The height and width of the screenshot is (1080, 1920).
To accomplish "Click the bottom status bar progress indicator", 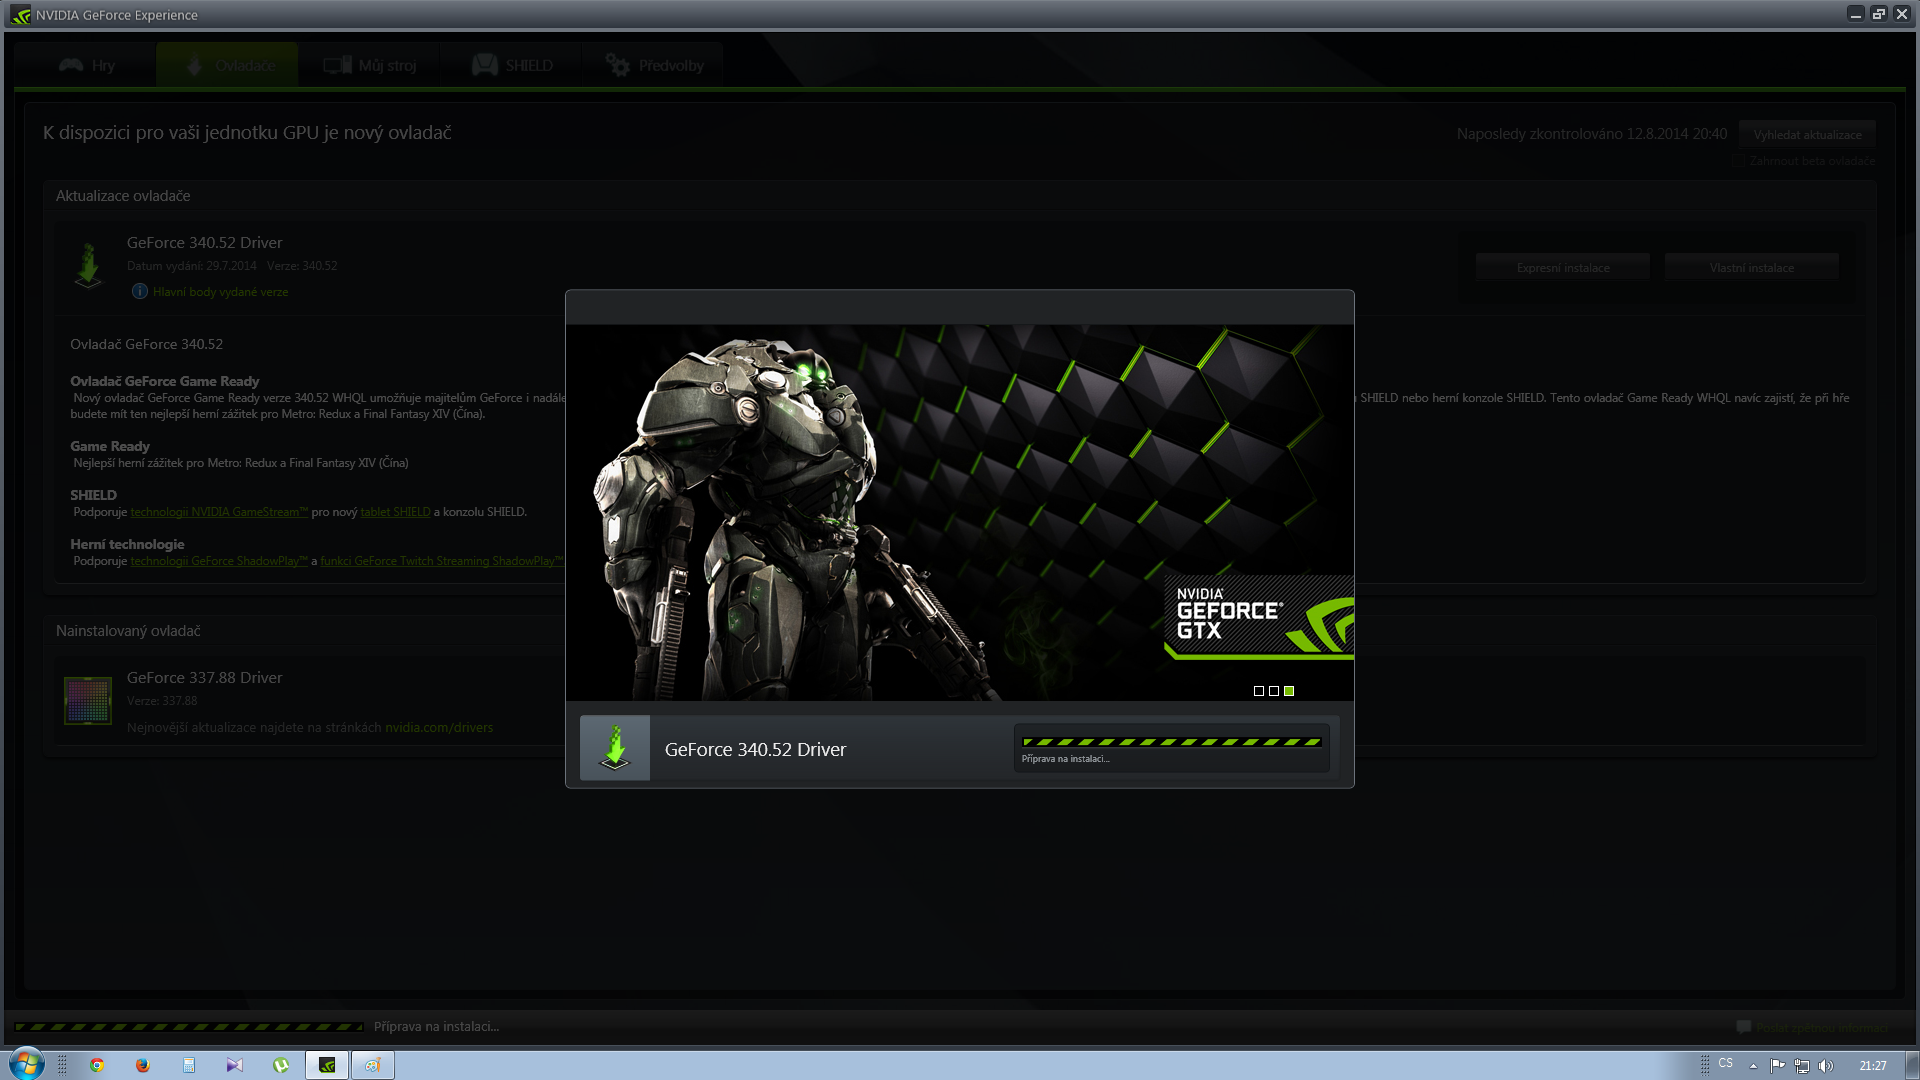I will coord(189,1027).
